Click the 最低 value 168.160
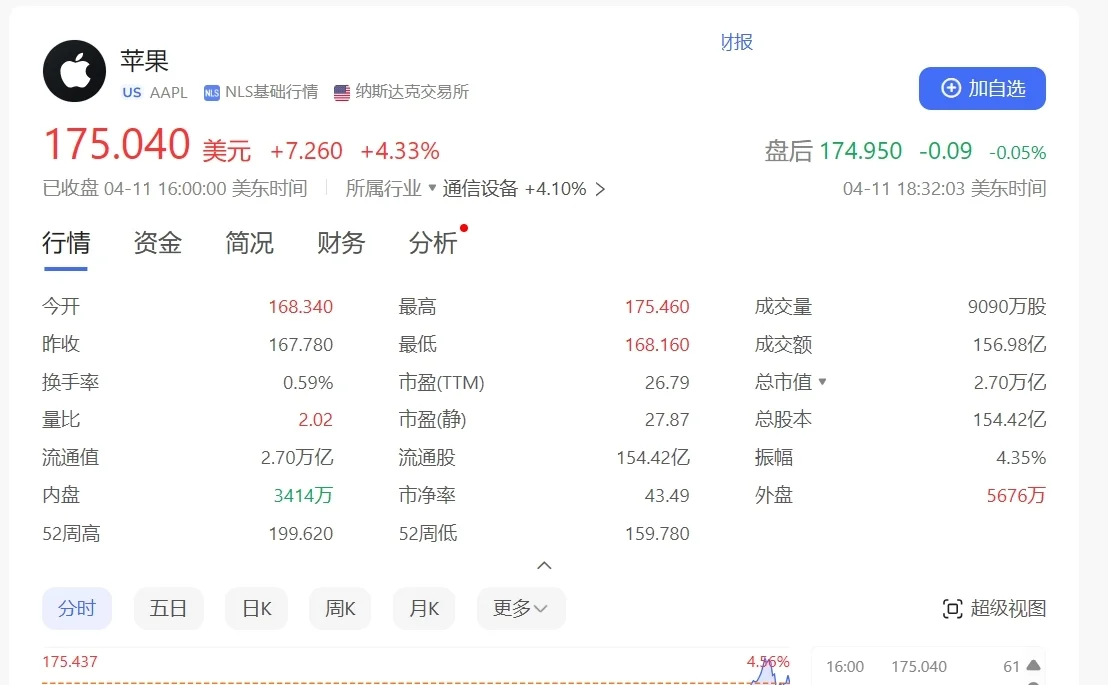The image size is (1108, 685). tap(657, 345)
